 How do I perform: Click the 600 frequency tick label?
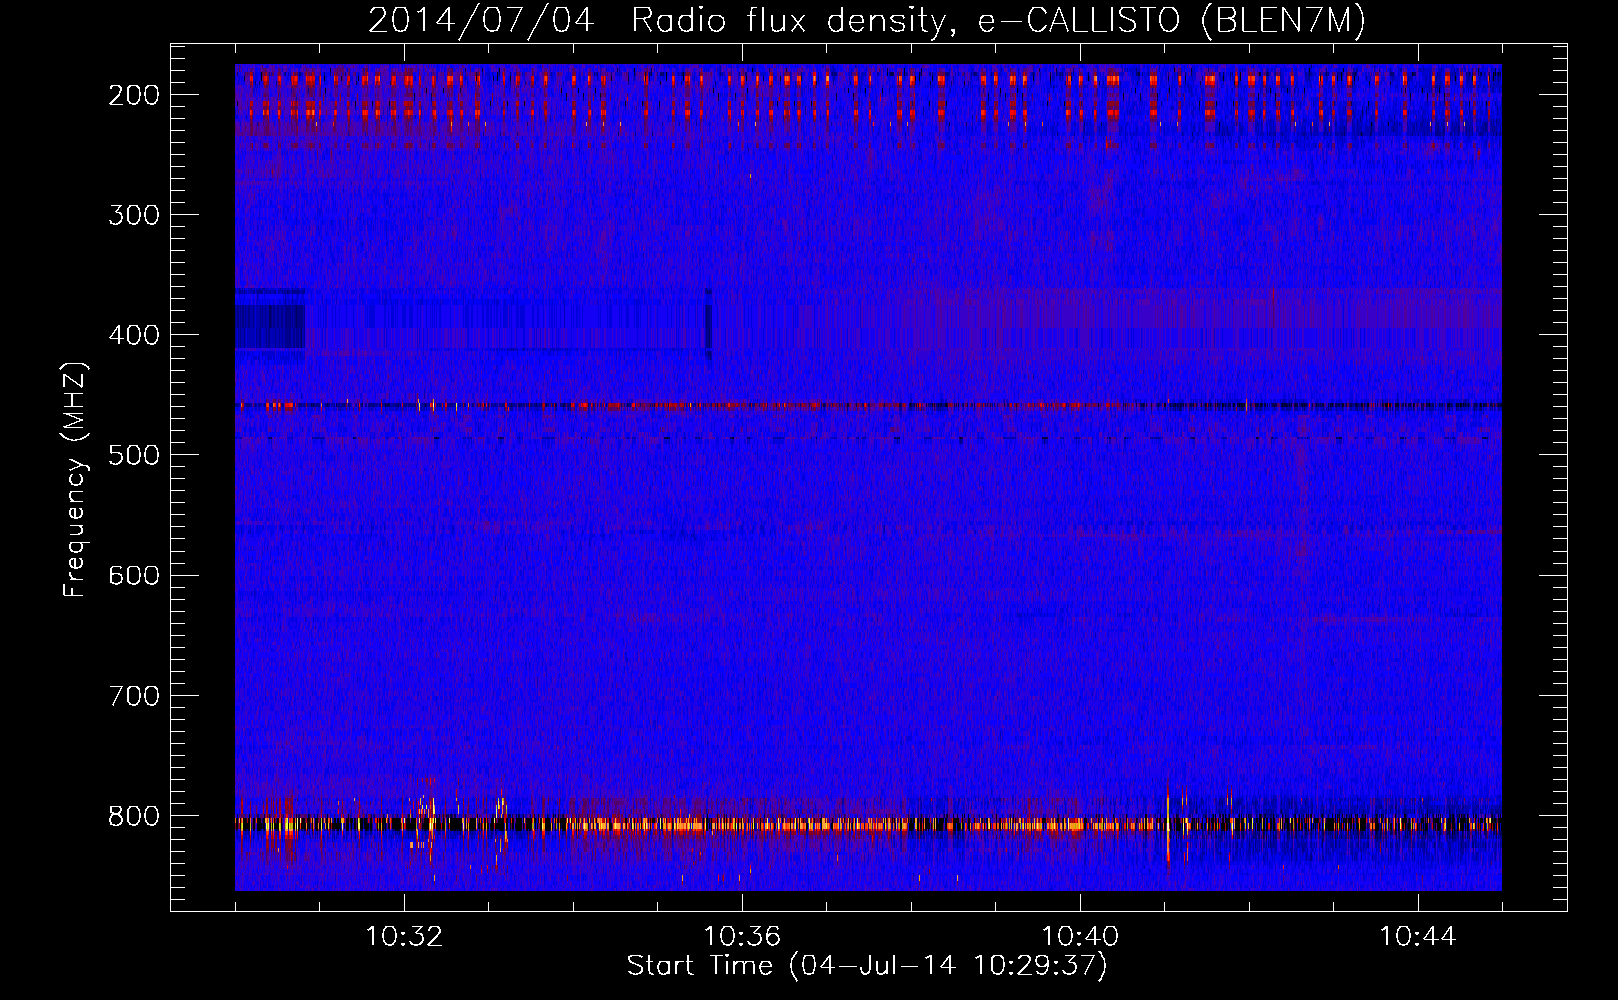(133, 575)
